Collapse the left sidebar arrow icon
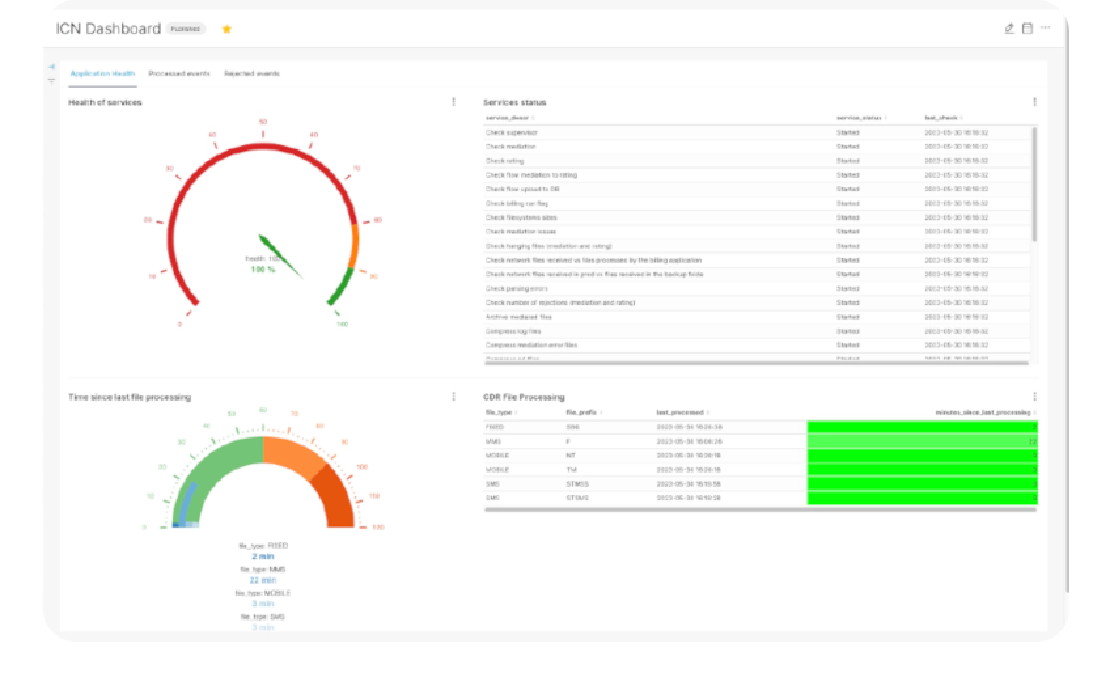This screenshot has width=1110, height=694. coord(51,67)
